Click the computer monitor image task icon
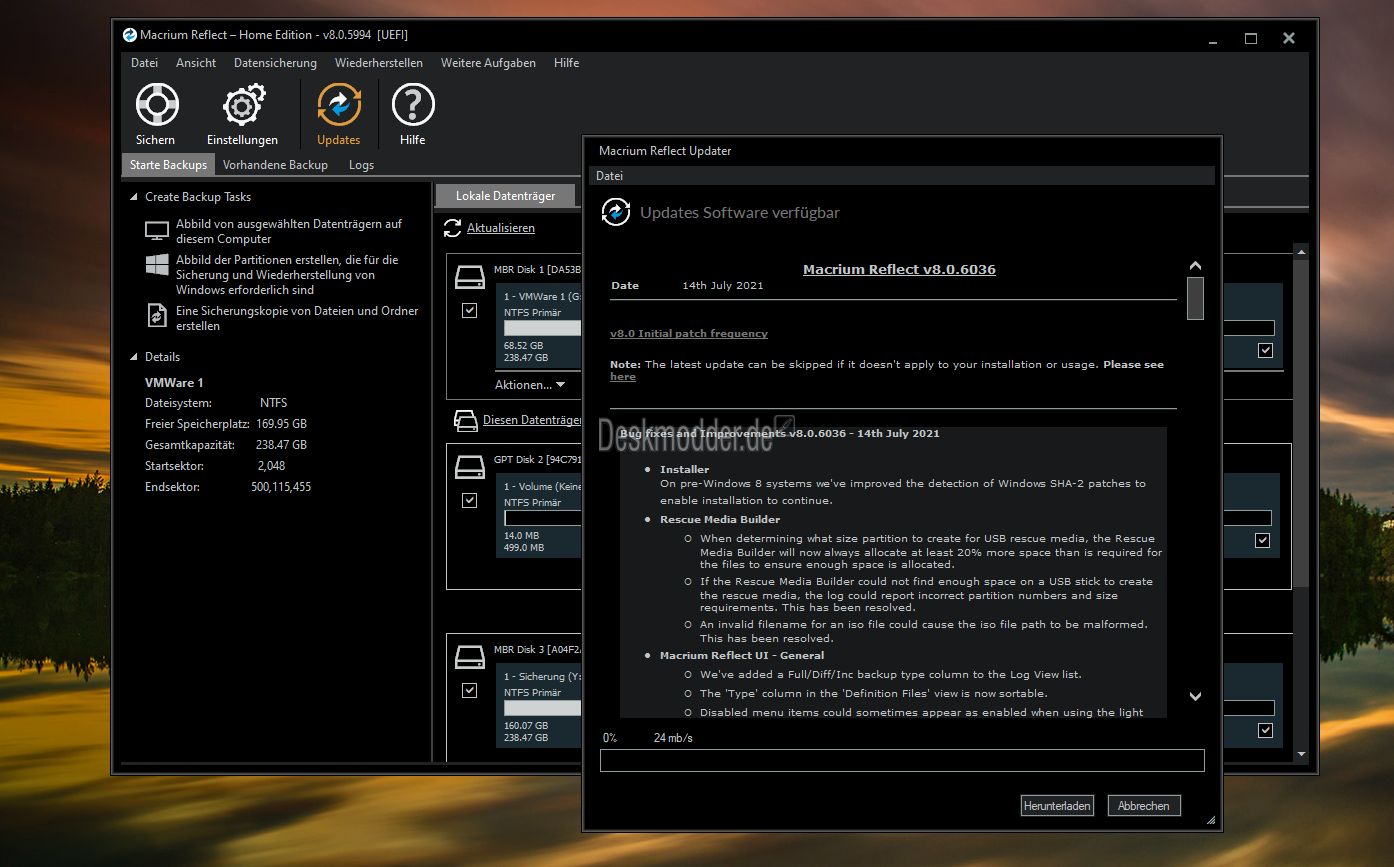This screenshot has height=867, width=1394. (x=157, y=231)
